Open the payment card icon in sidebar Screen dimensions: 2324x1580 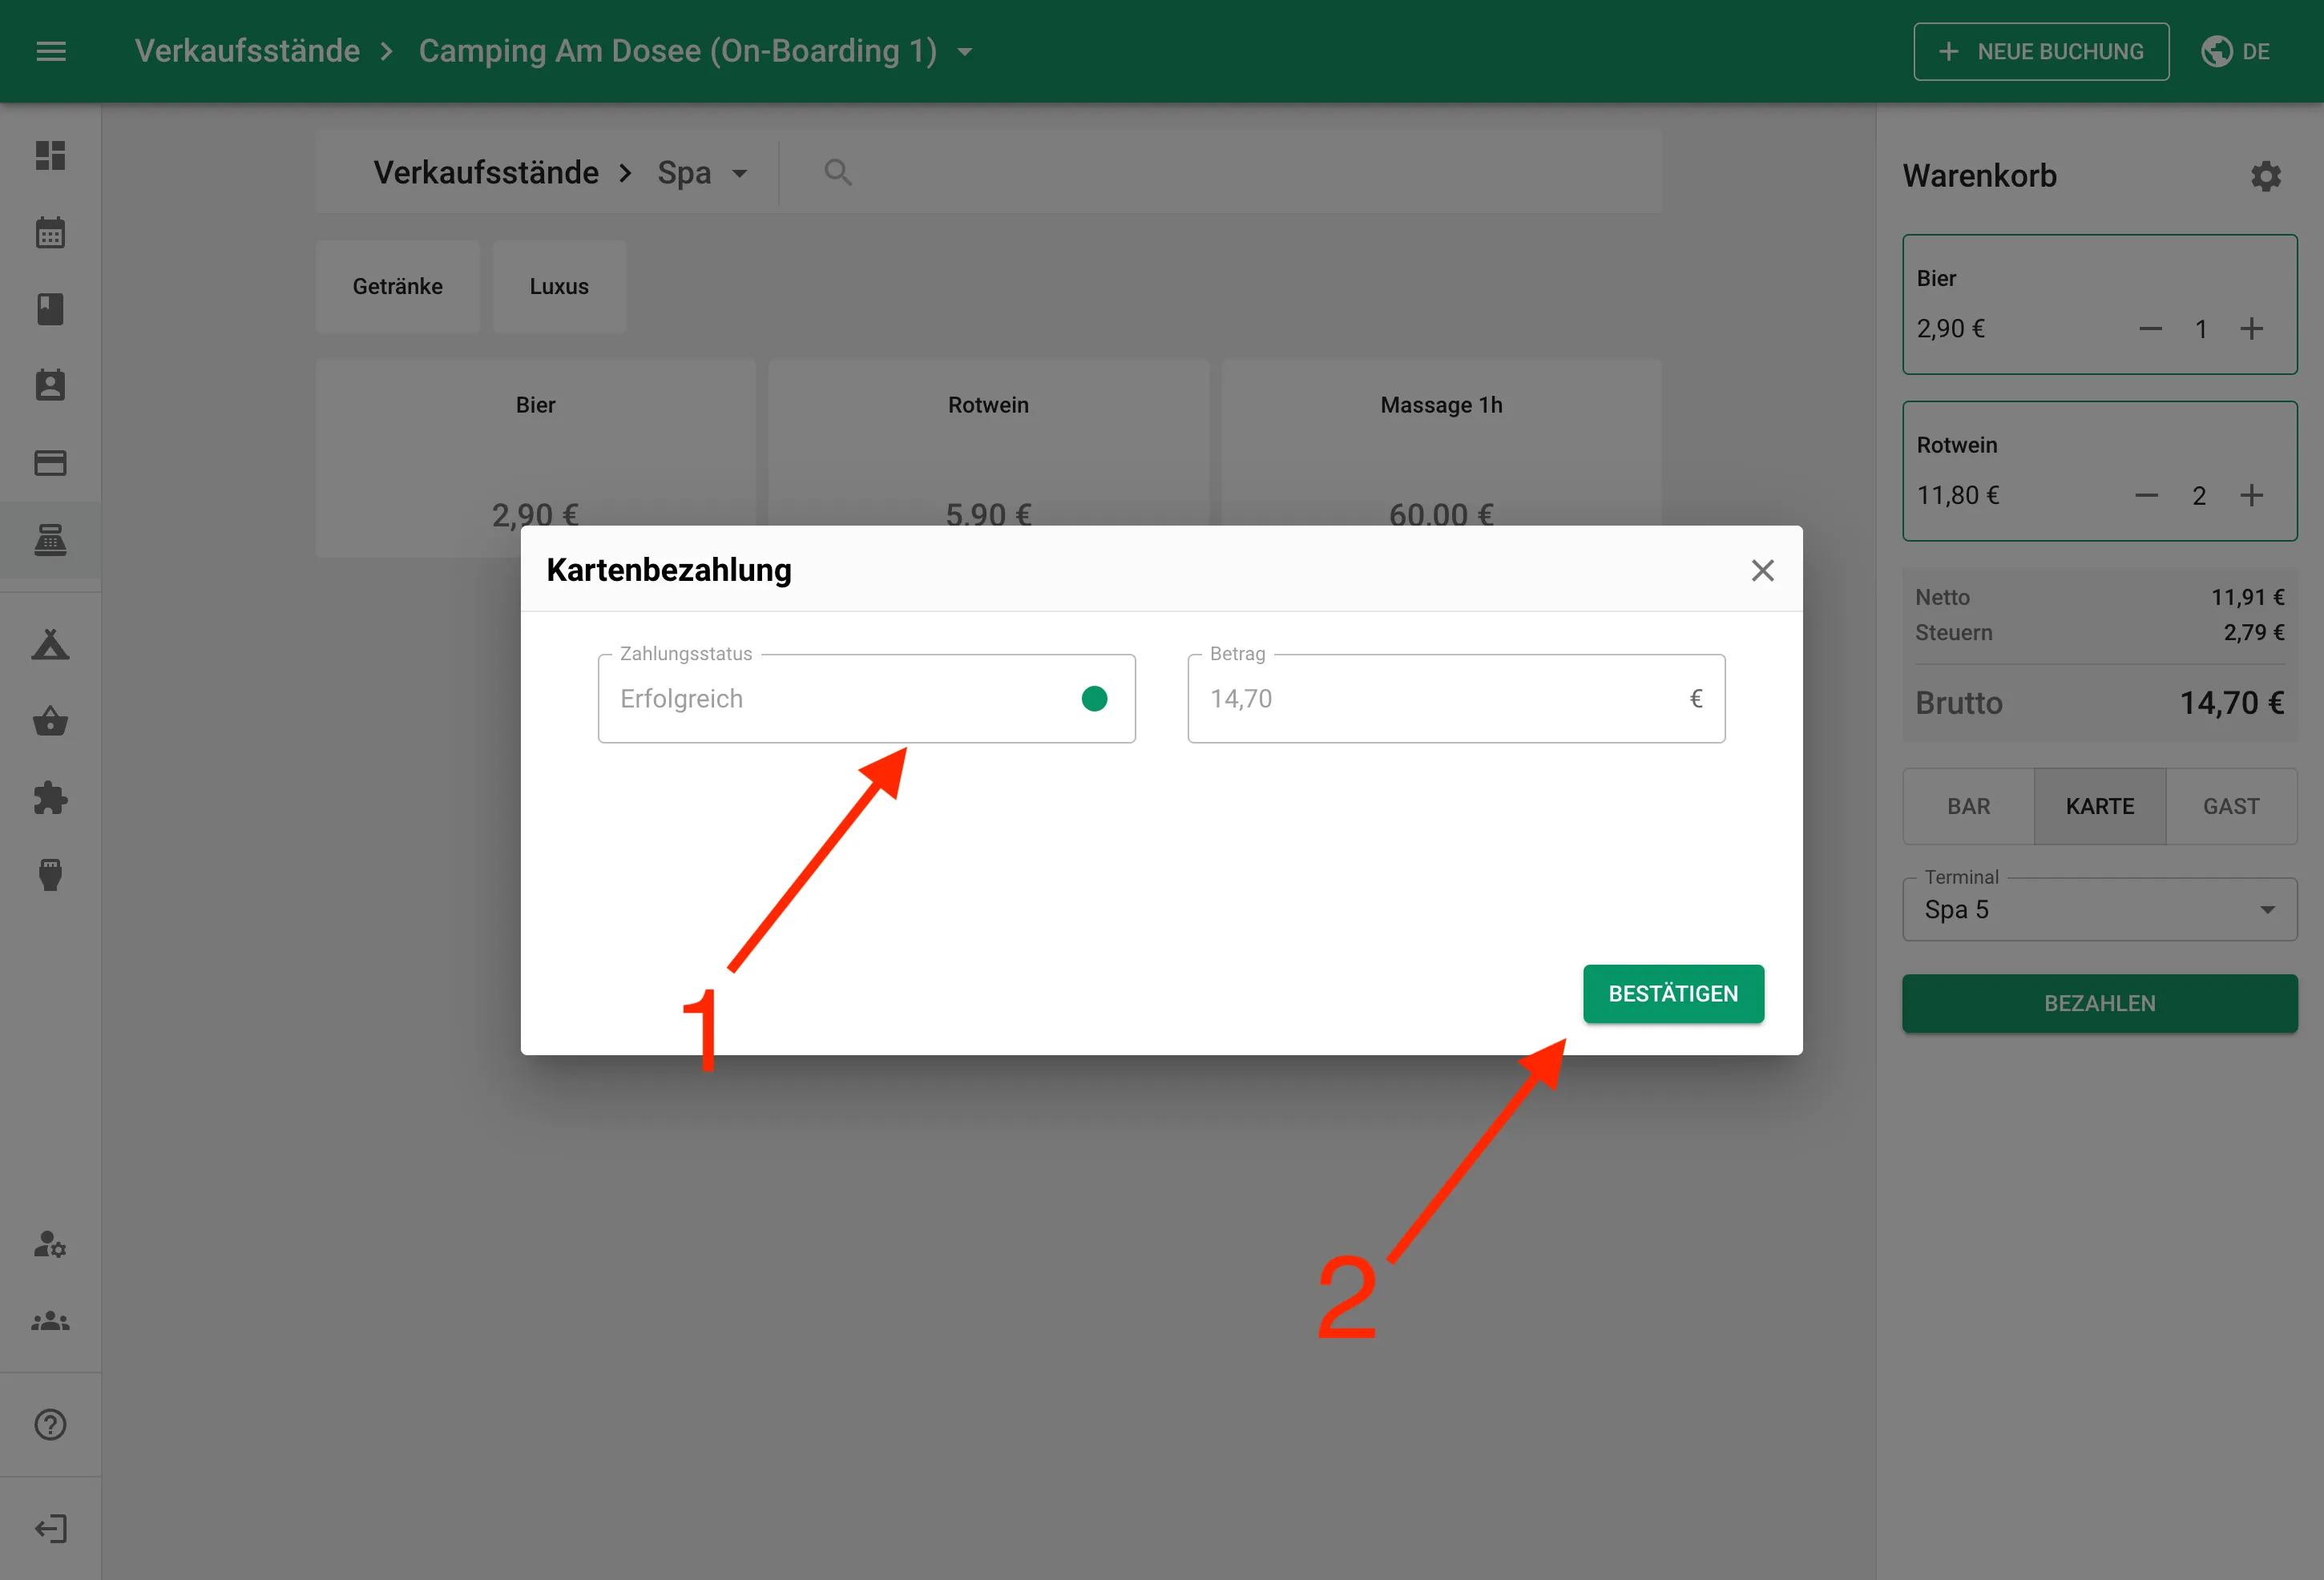tap(50, 463)
